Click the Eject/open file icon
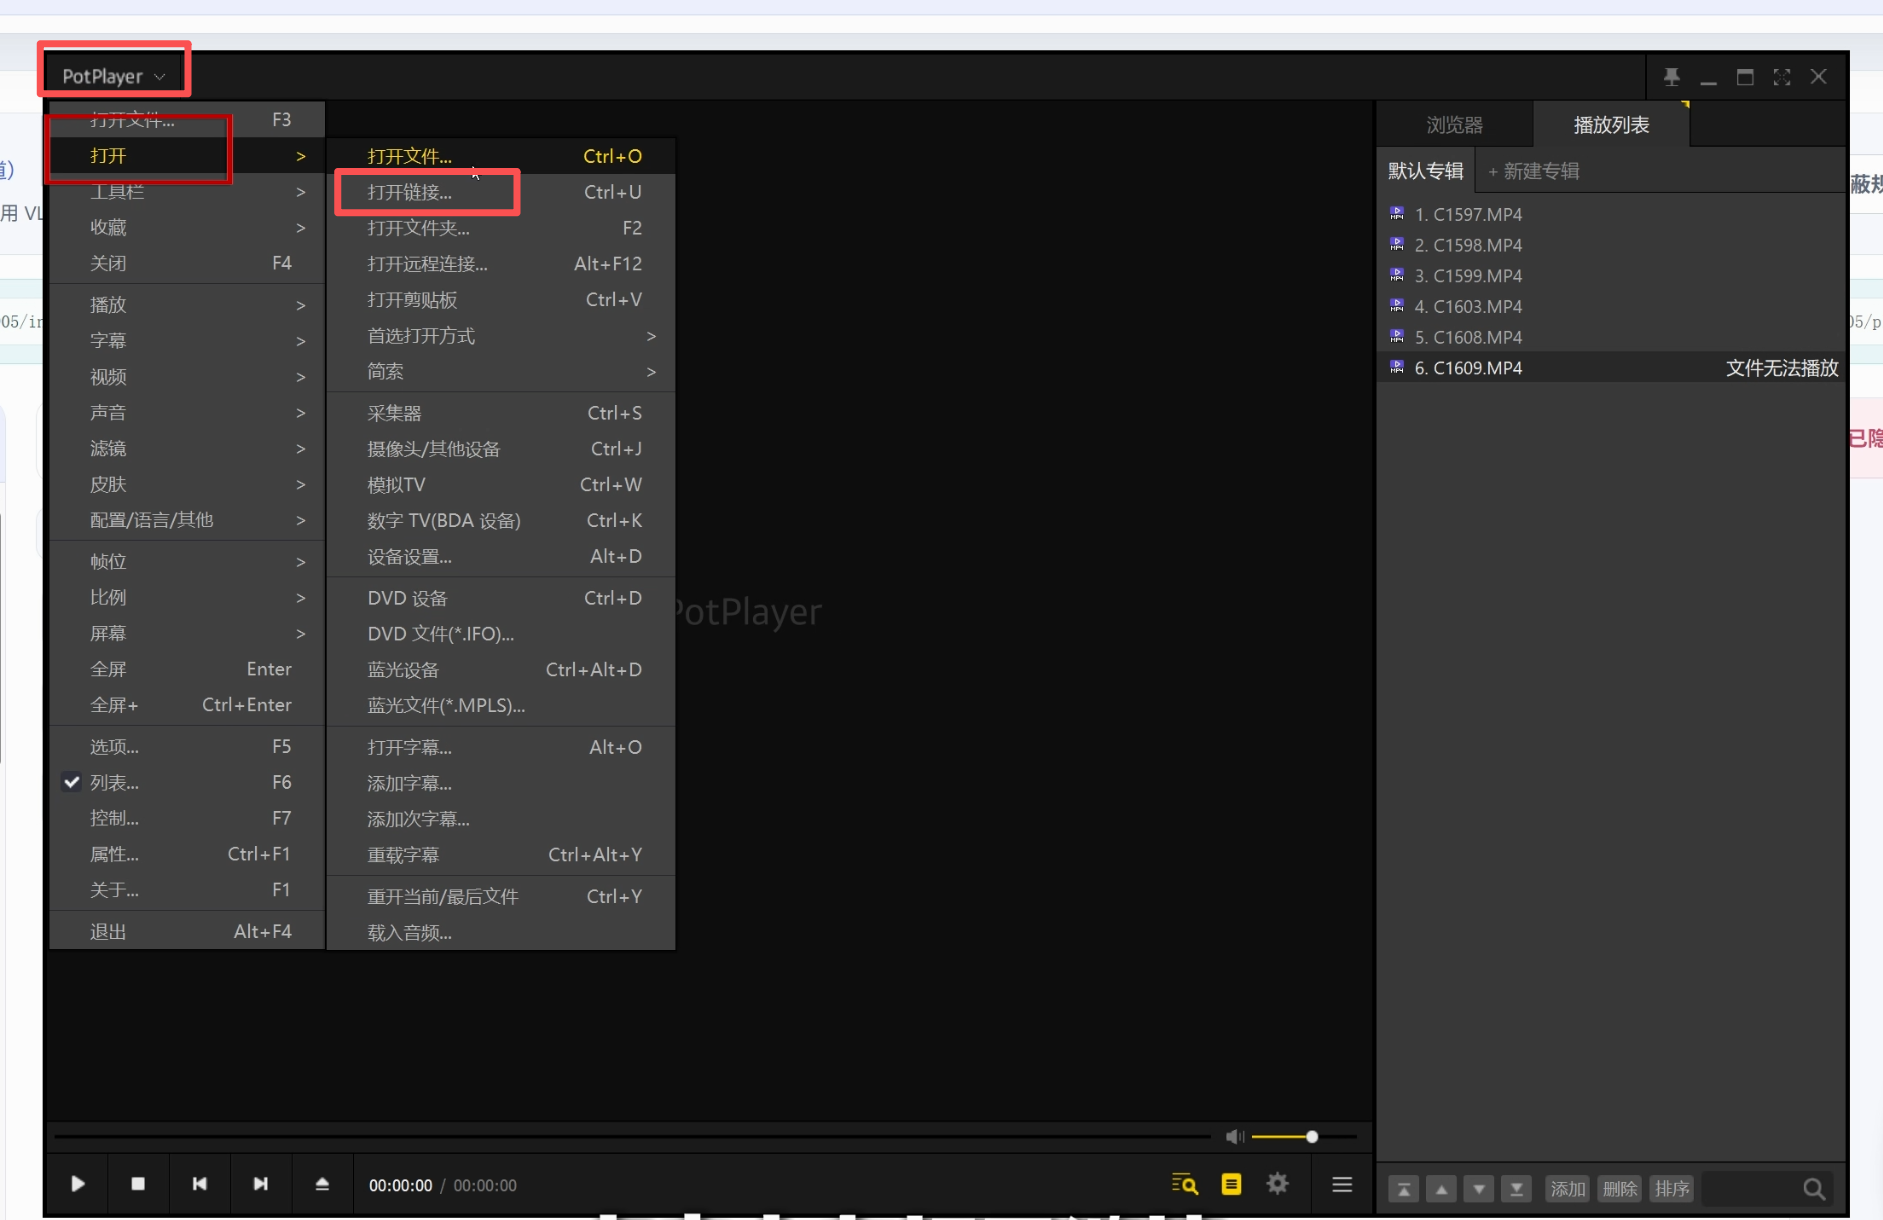Screen dimensions: 1883x1220 [x=322, y=1184]
